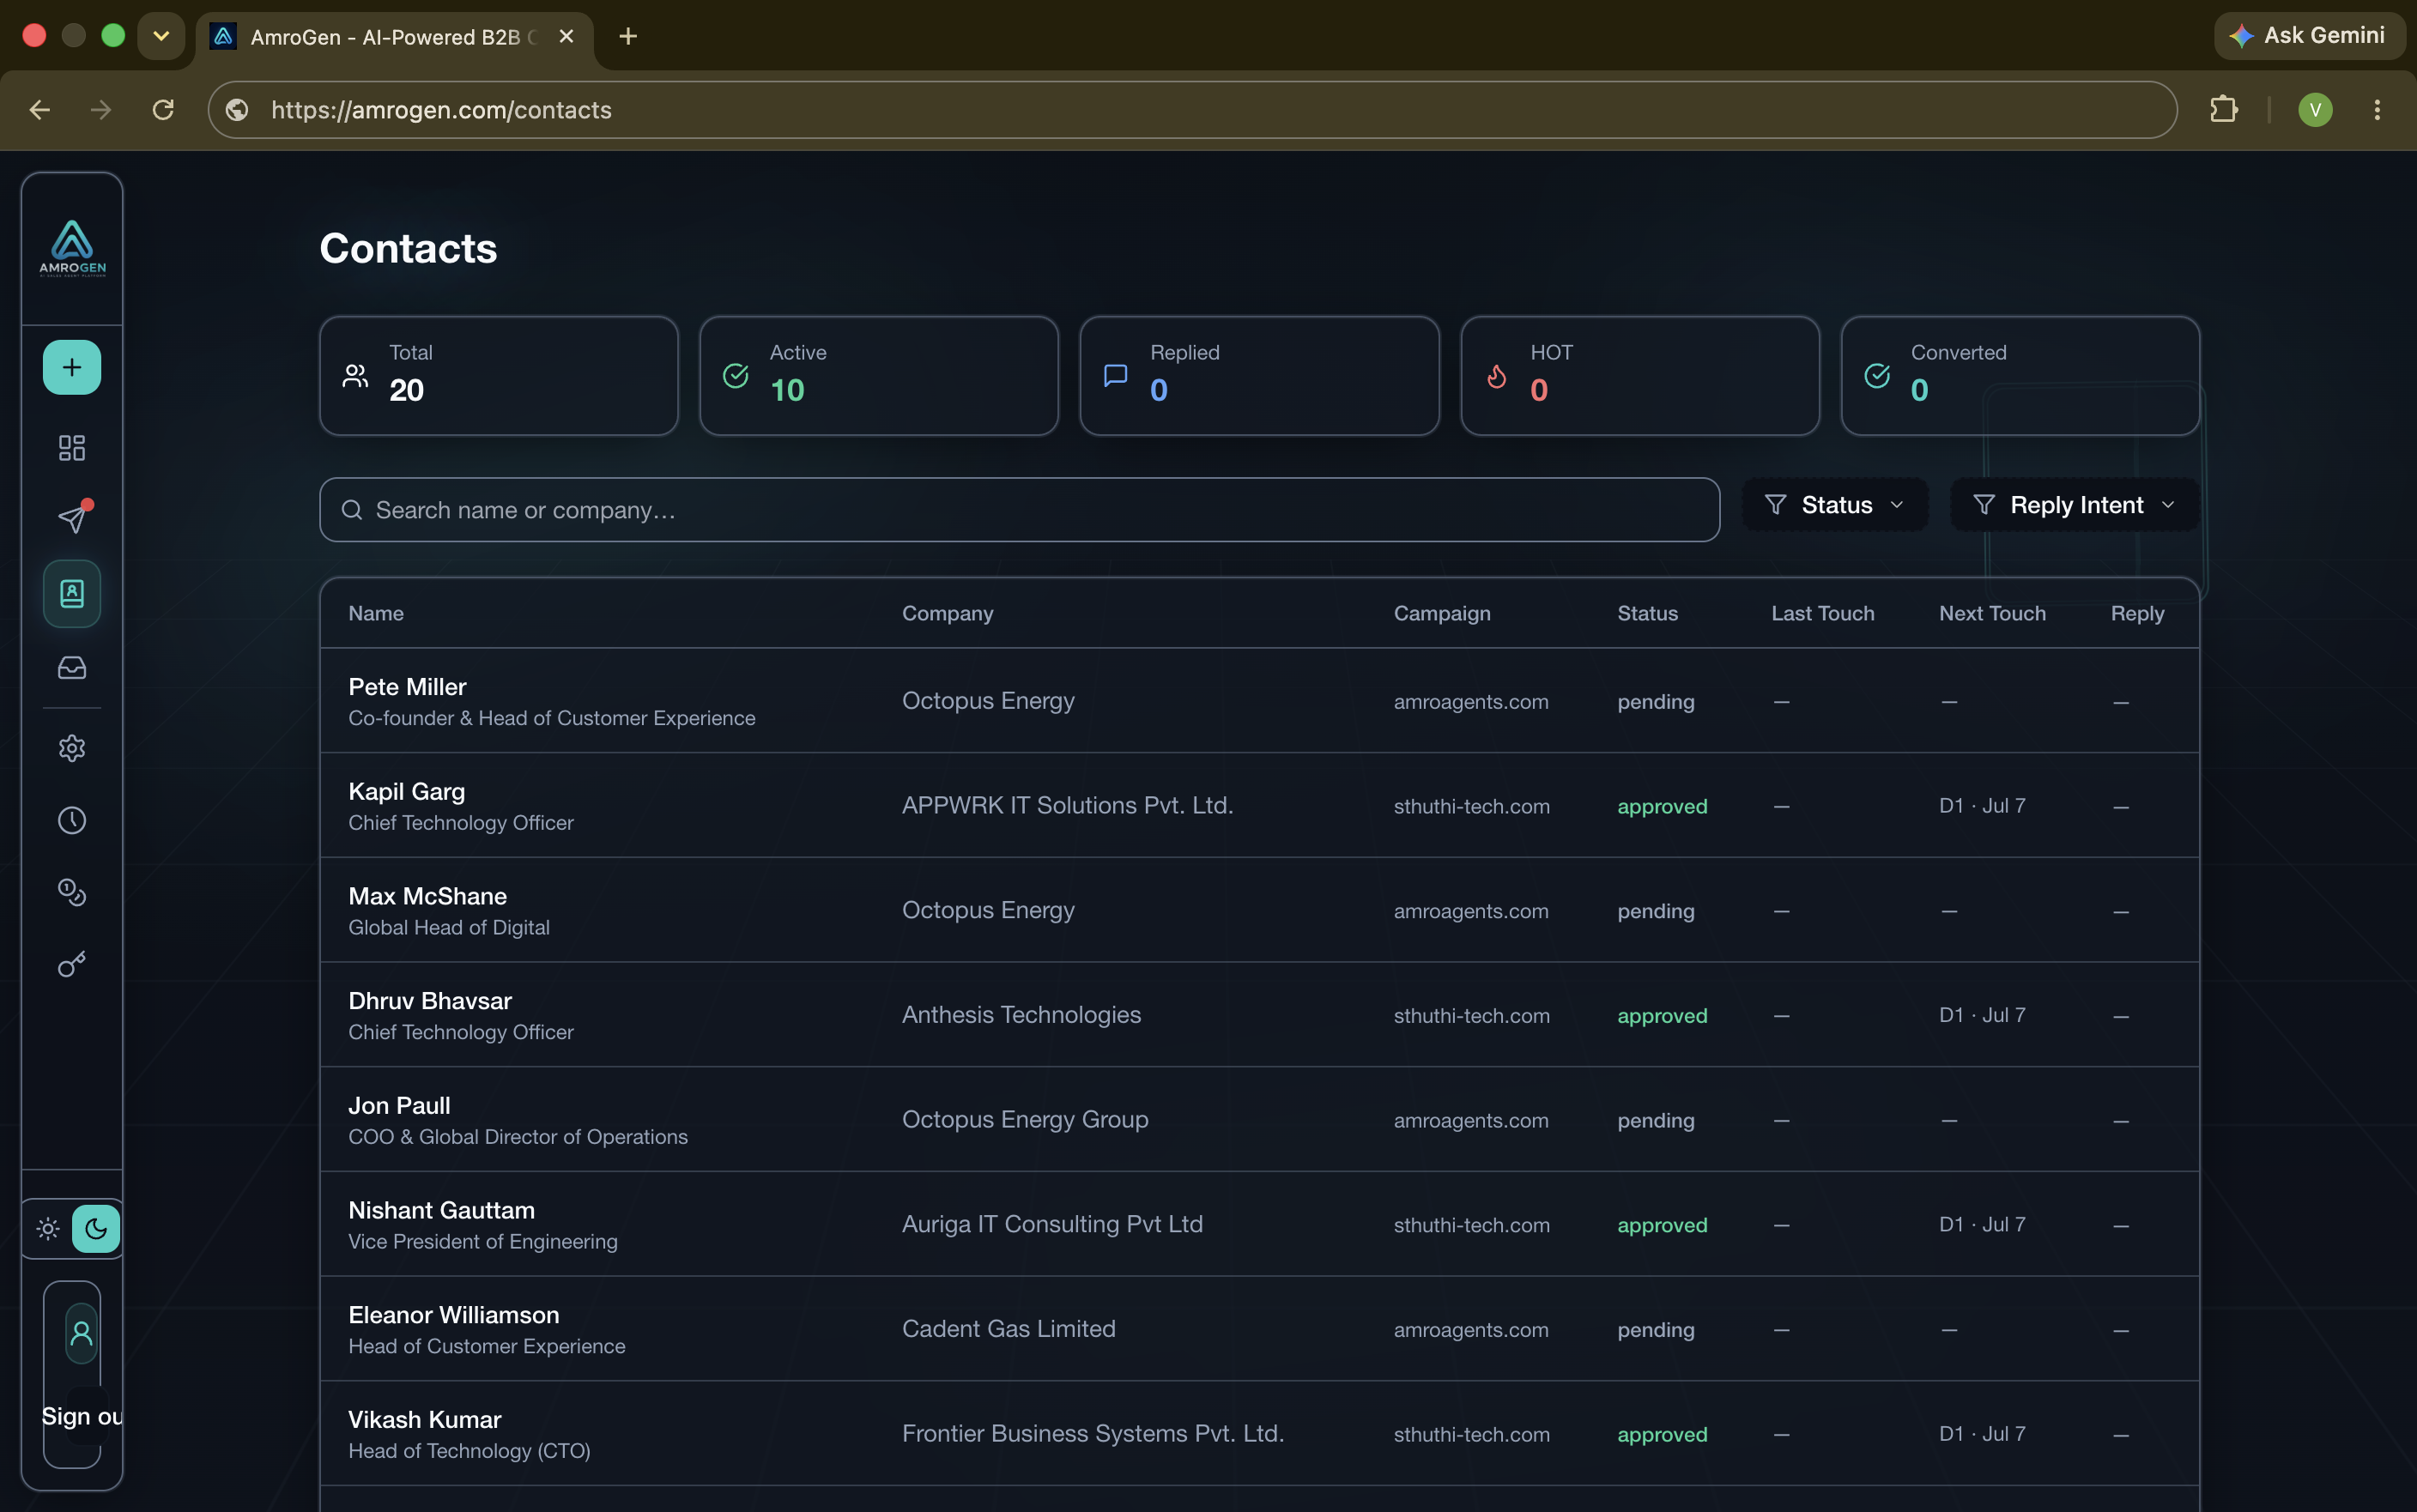Click Frontier Business Systems Pvt. Ltd. cell
2417x1512 pixels.
point(1093,1433)
